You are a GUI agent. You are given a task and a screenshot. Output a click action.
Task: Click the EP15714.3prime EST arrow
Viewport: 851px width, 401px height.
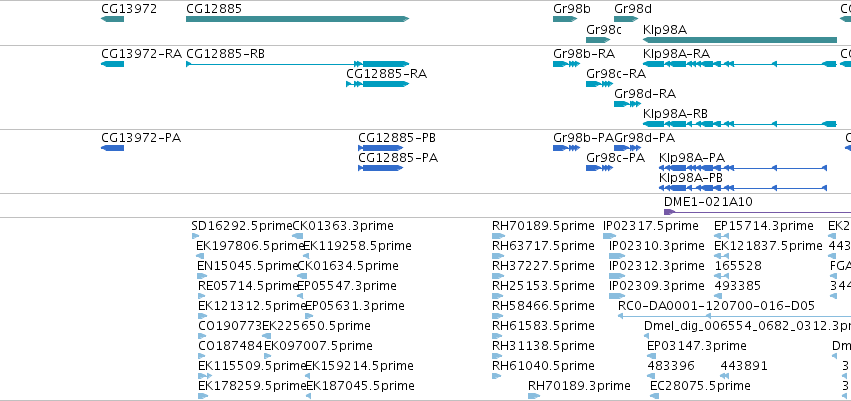click(721, 236)
